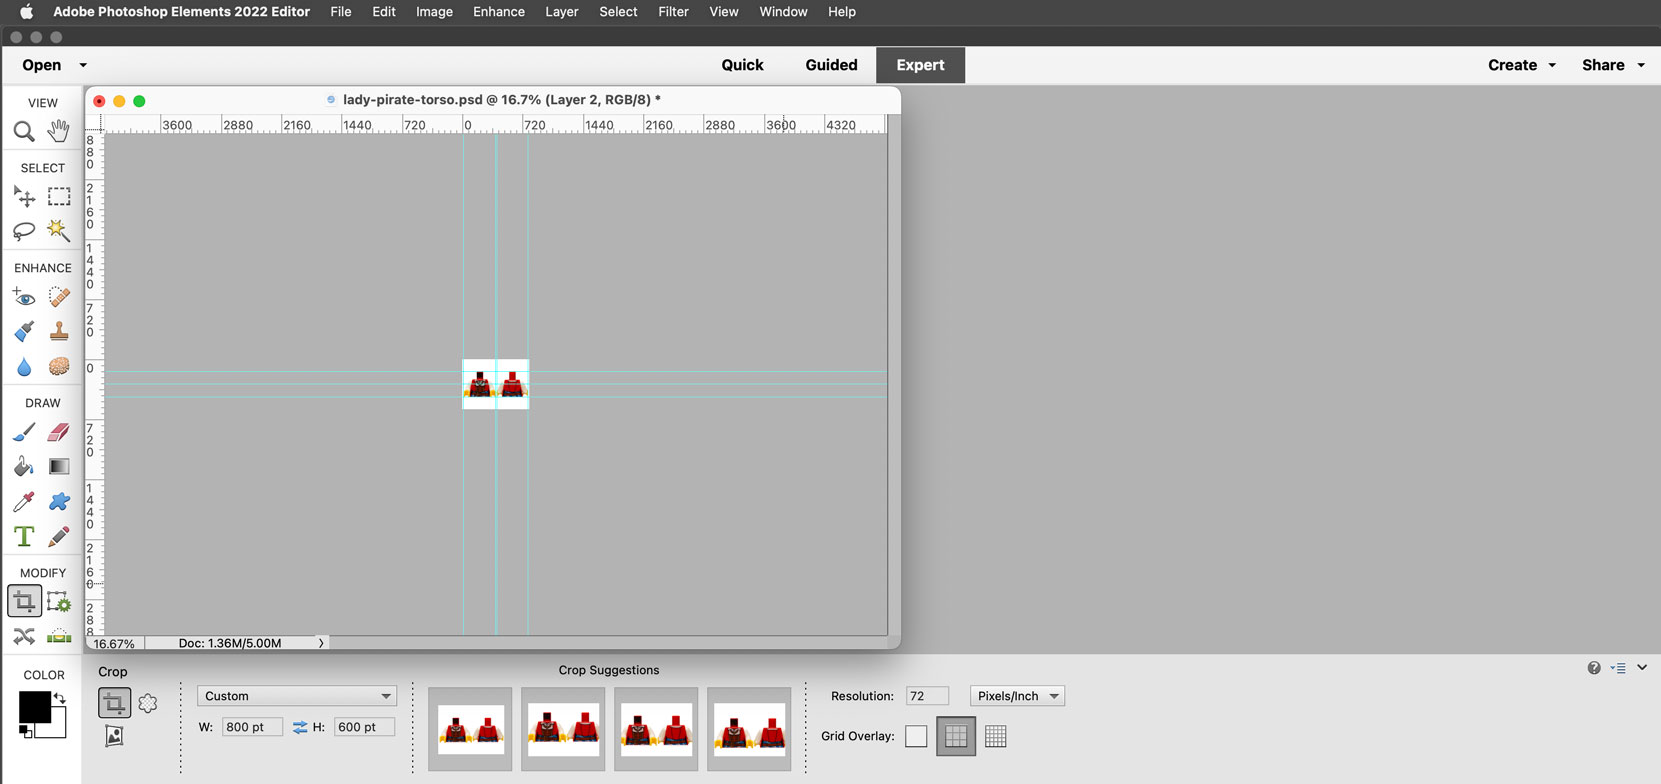The width and height of the screenshot is (1661, 784).
Task: Click the Resolution value field
Action: [927, 696]
